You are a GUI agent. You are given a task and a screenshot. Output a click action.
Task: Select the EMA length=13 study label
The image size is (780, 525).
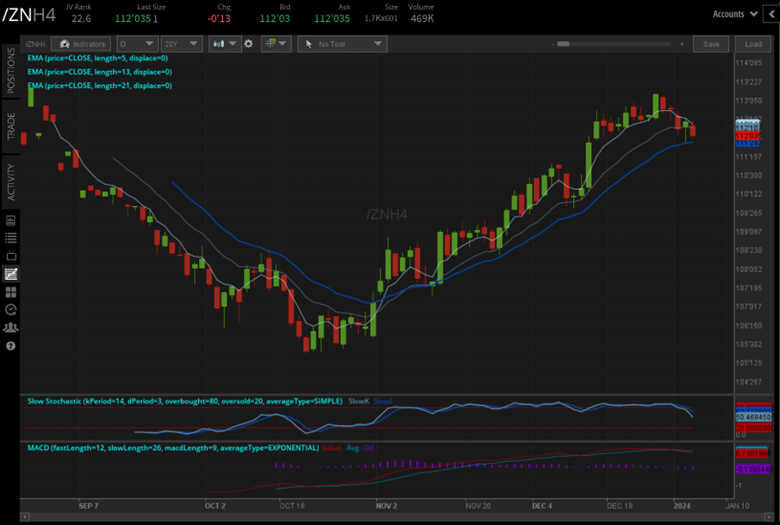tap(99, 72)
